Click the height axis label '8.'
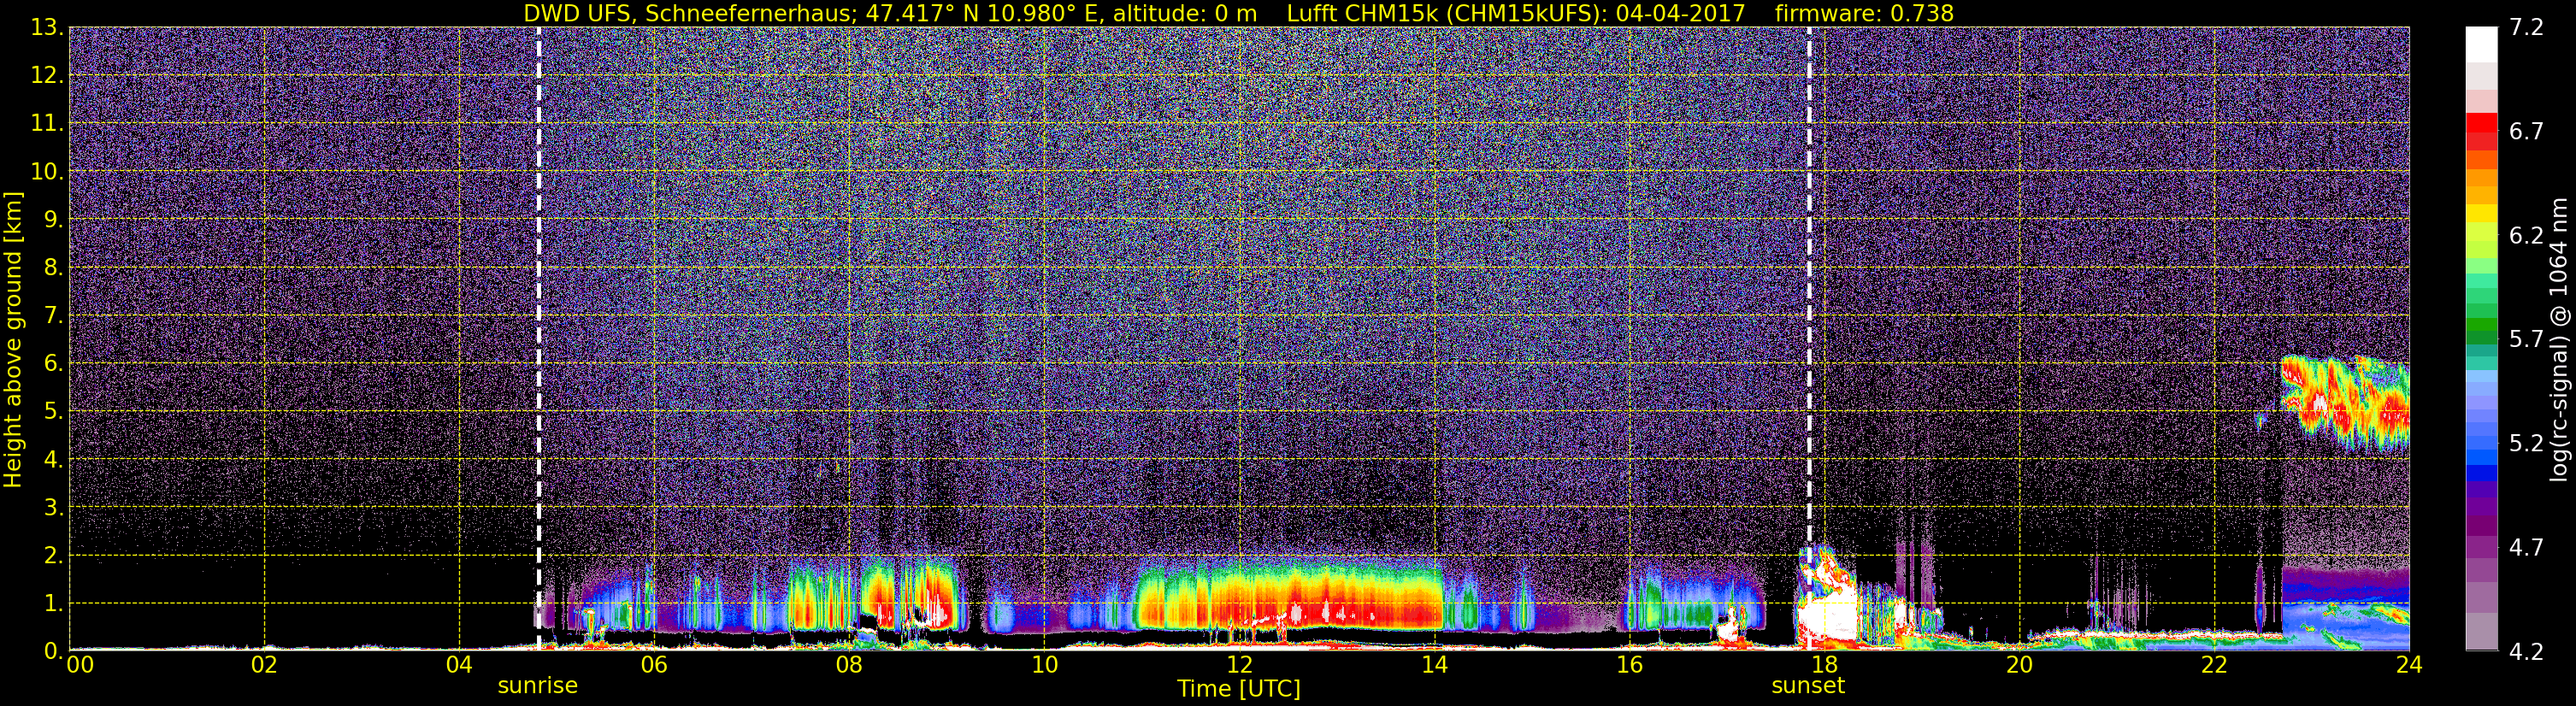The width and height of the screenshot is (2576, 706). click(x=53, y=267)
